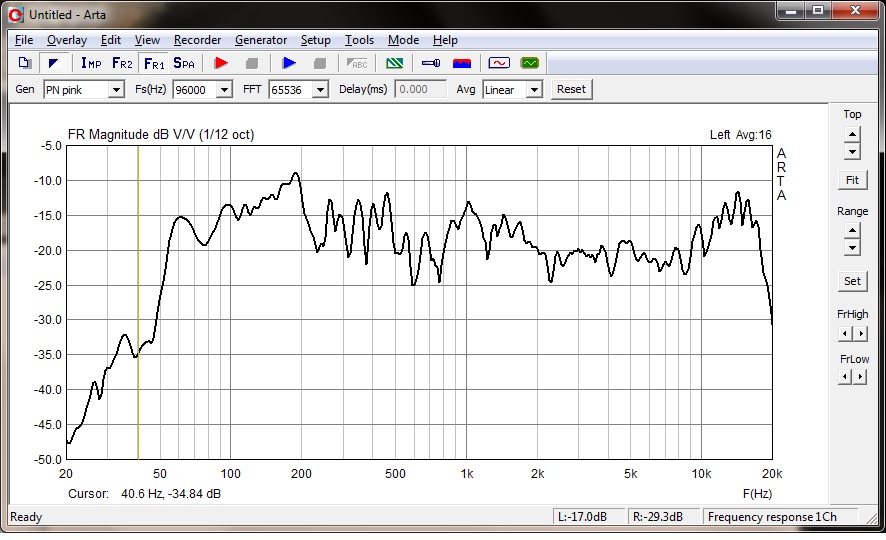Image resolution: width=886 pixels, height=540 pixels.
Task: Toggle the magnitude graph type button
Action: [x=54, y=63]
